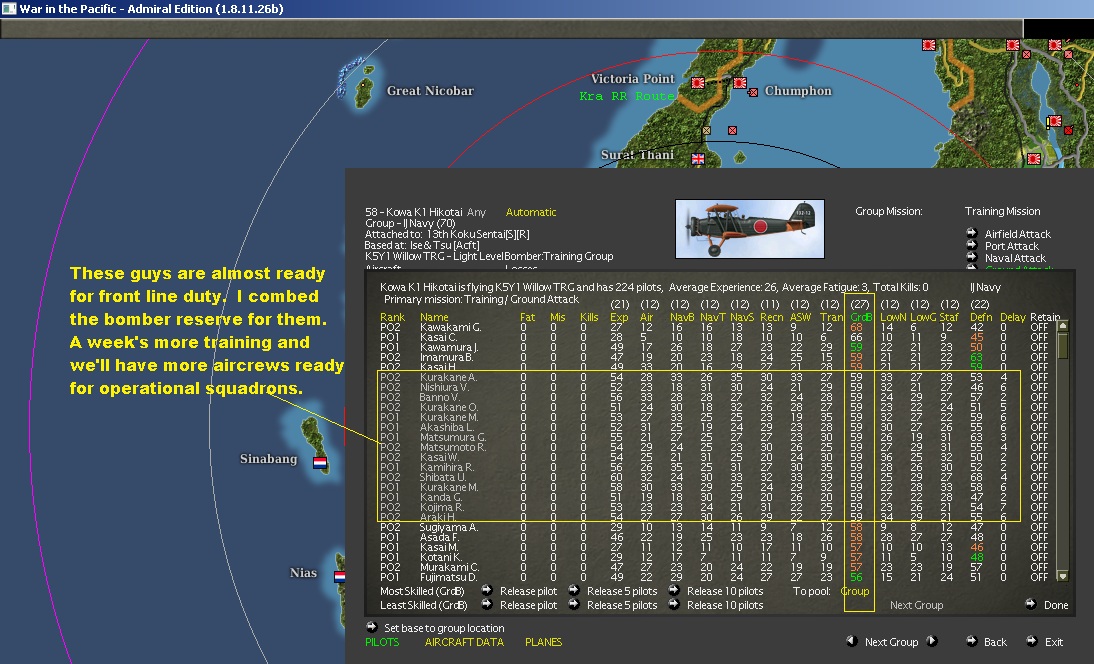Click the pilot list scrollbar thumb
This screenshot has height=664, width=1094.
tap(1063, 345)
